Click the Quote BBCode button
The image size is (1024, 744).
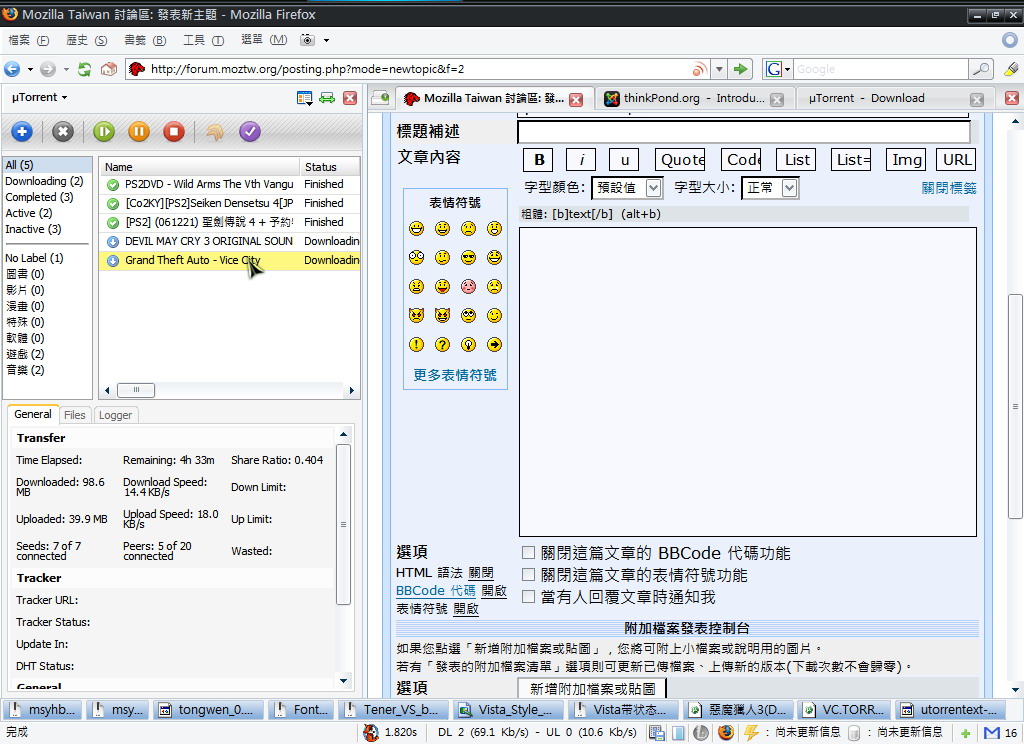[x=681, y=160]
